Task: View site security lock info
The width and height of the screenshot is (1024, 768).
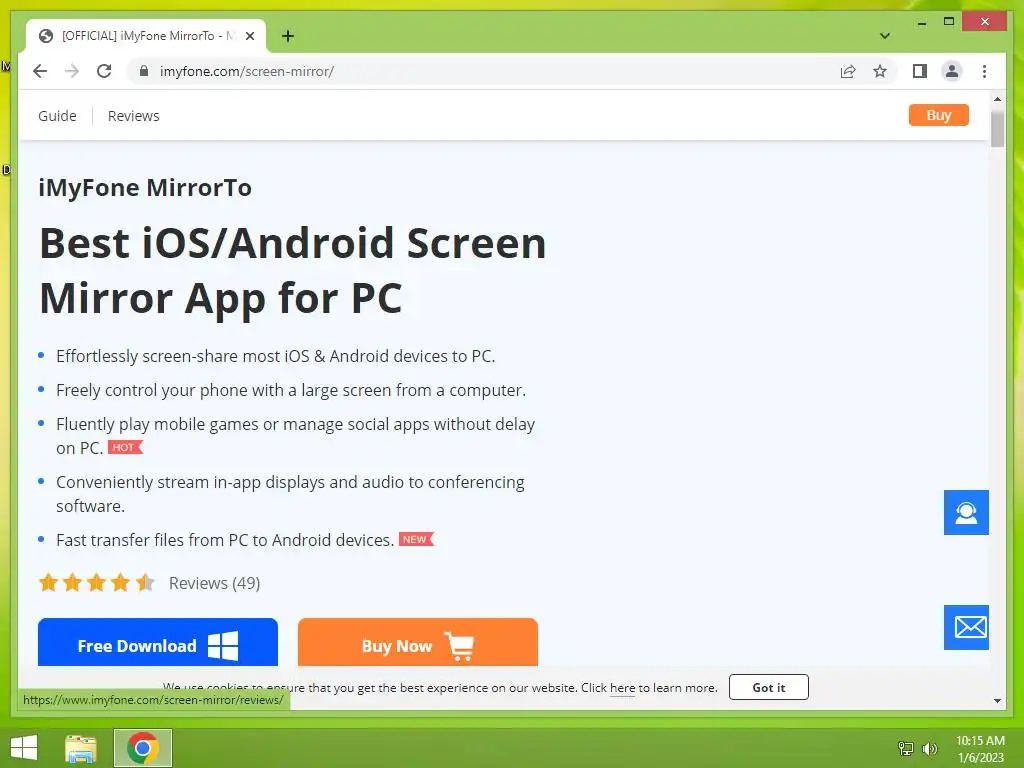Action: click(x=144, y=71)
